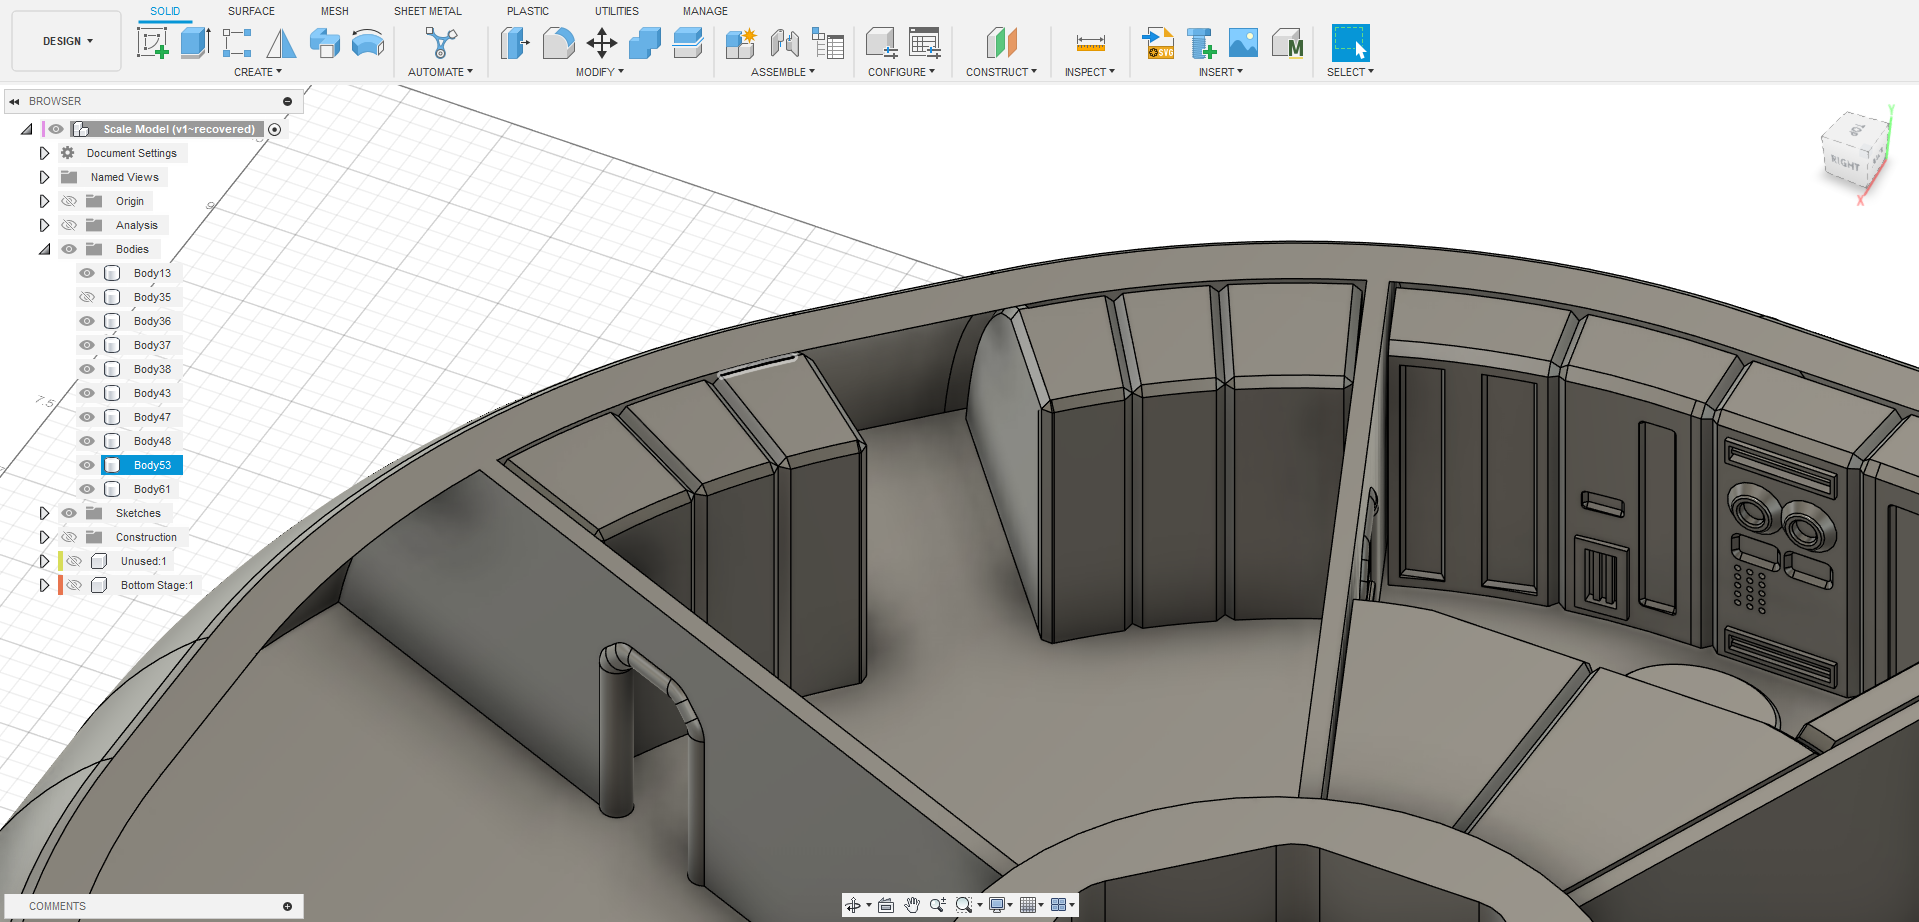Select the Configure Model icon

(x=881, y=42)
